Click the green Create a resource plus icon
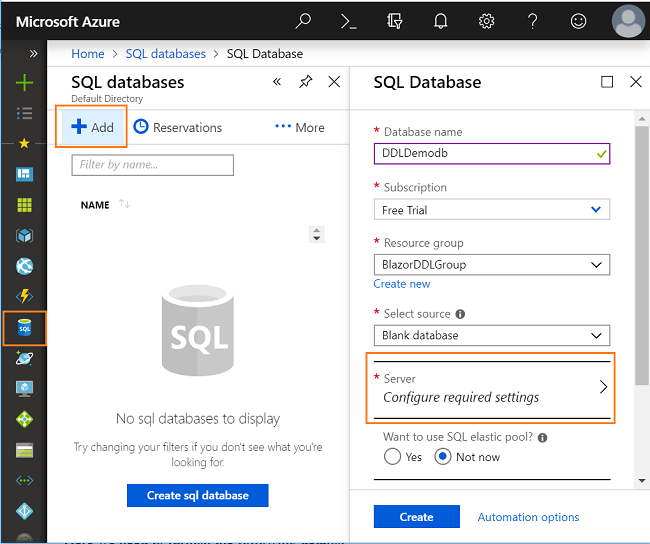Screen dimensions: 650x544 point(24,83)
